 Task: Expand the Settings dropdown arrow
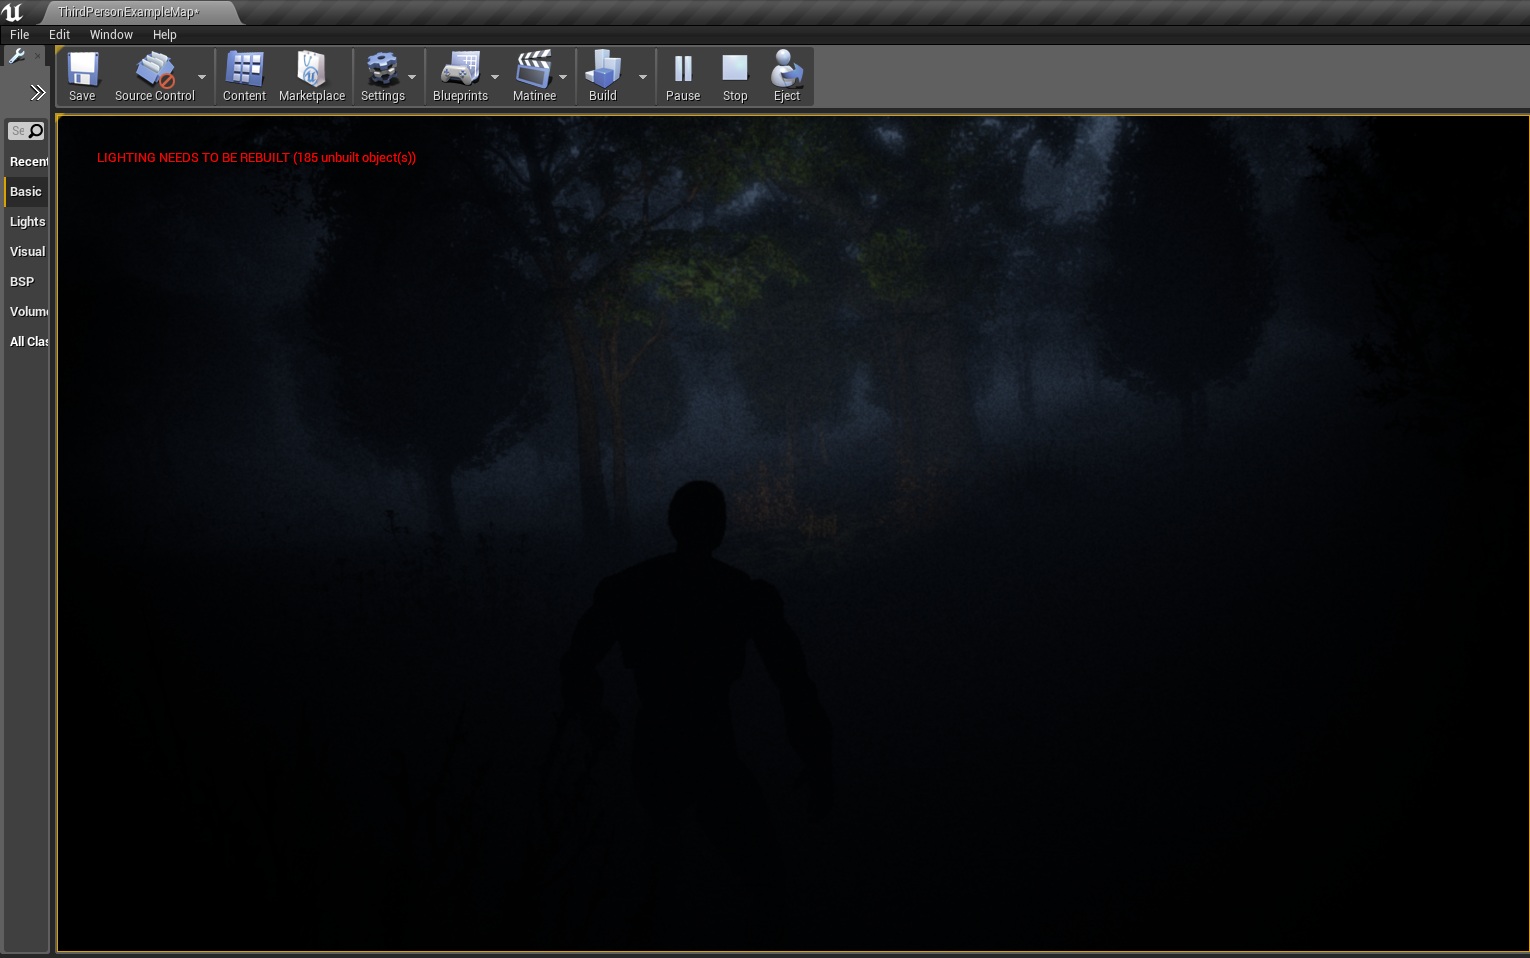click(412, 77)
